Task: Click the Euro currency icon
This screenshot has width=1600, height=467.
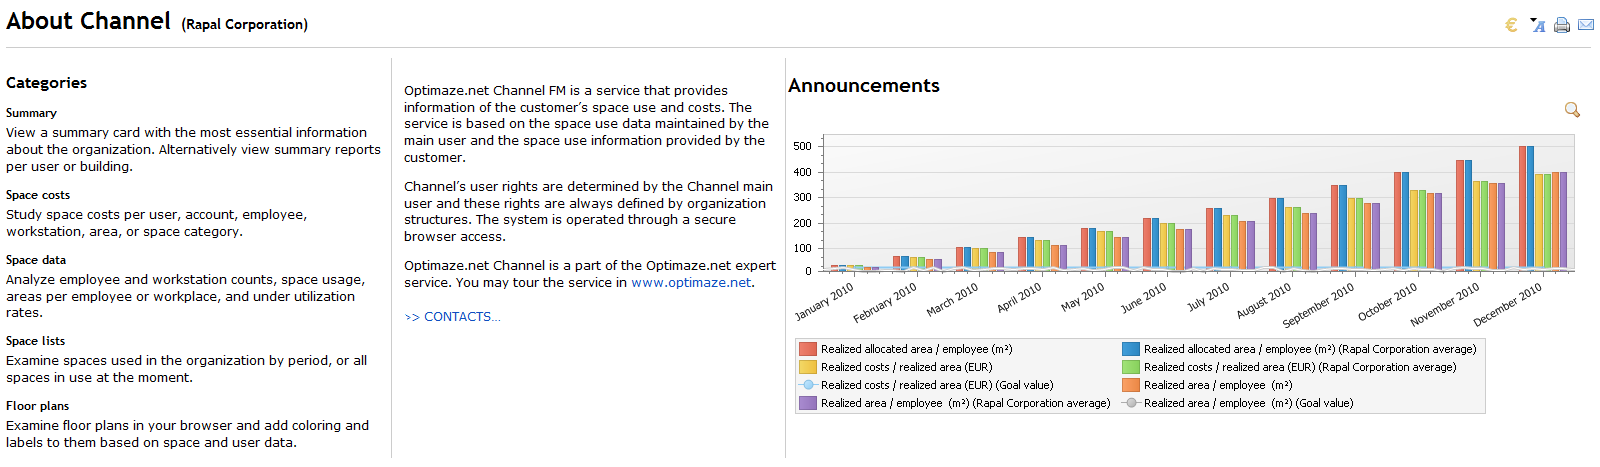Action: pos(1511,25)
